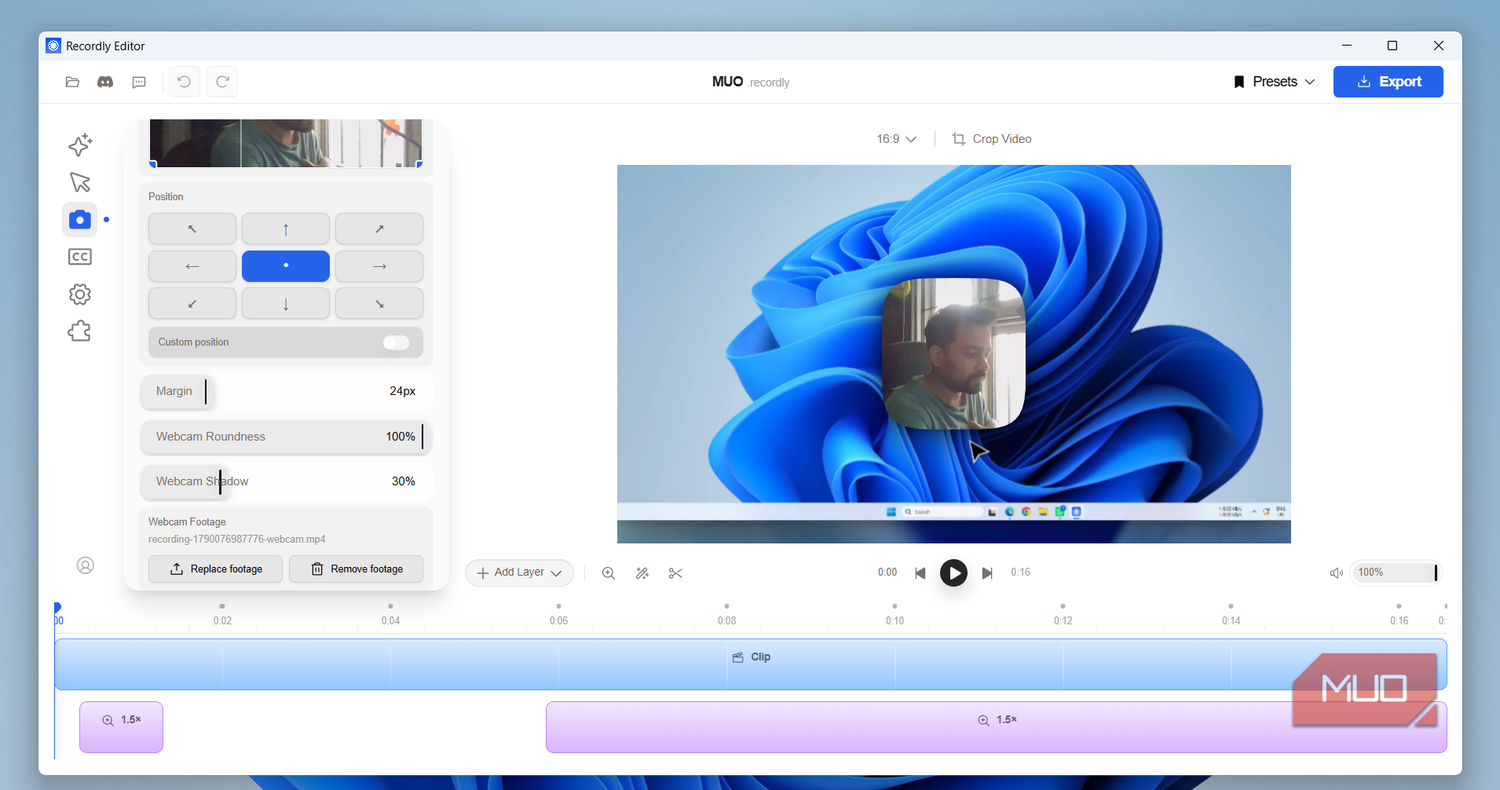The height and width of the screenshot is (790, 1500).
Task: Click the Webcam Roundness slider
Action: tap(286, 436)
